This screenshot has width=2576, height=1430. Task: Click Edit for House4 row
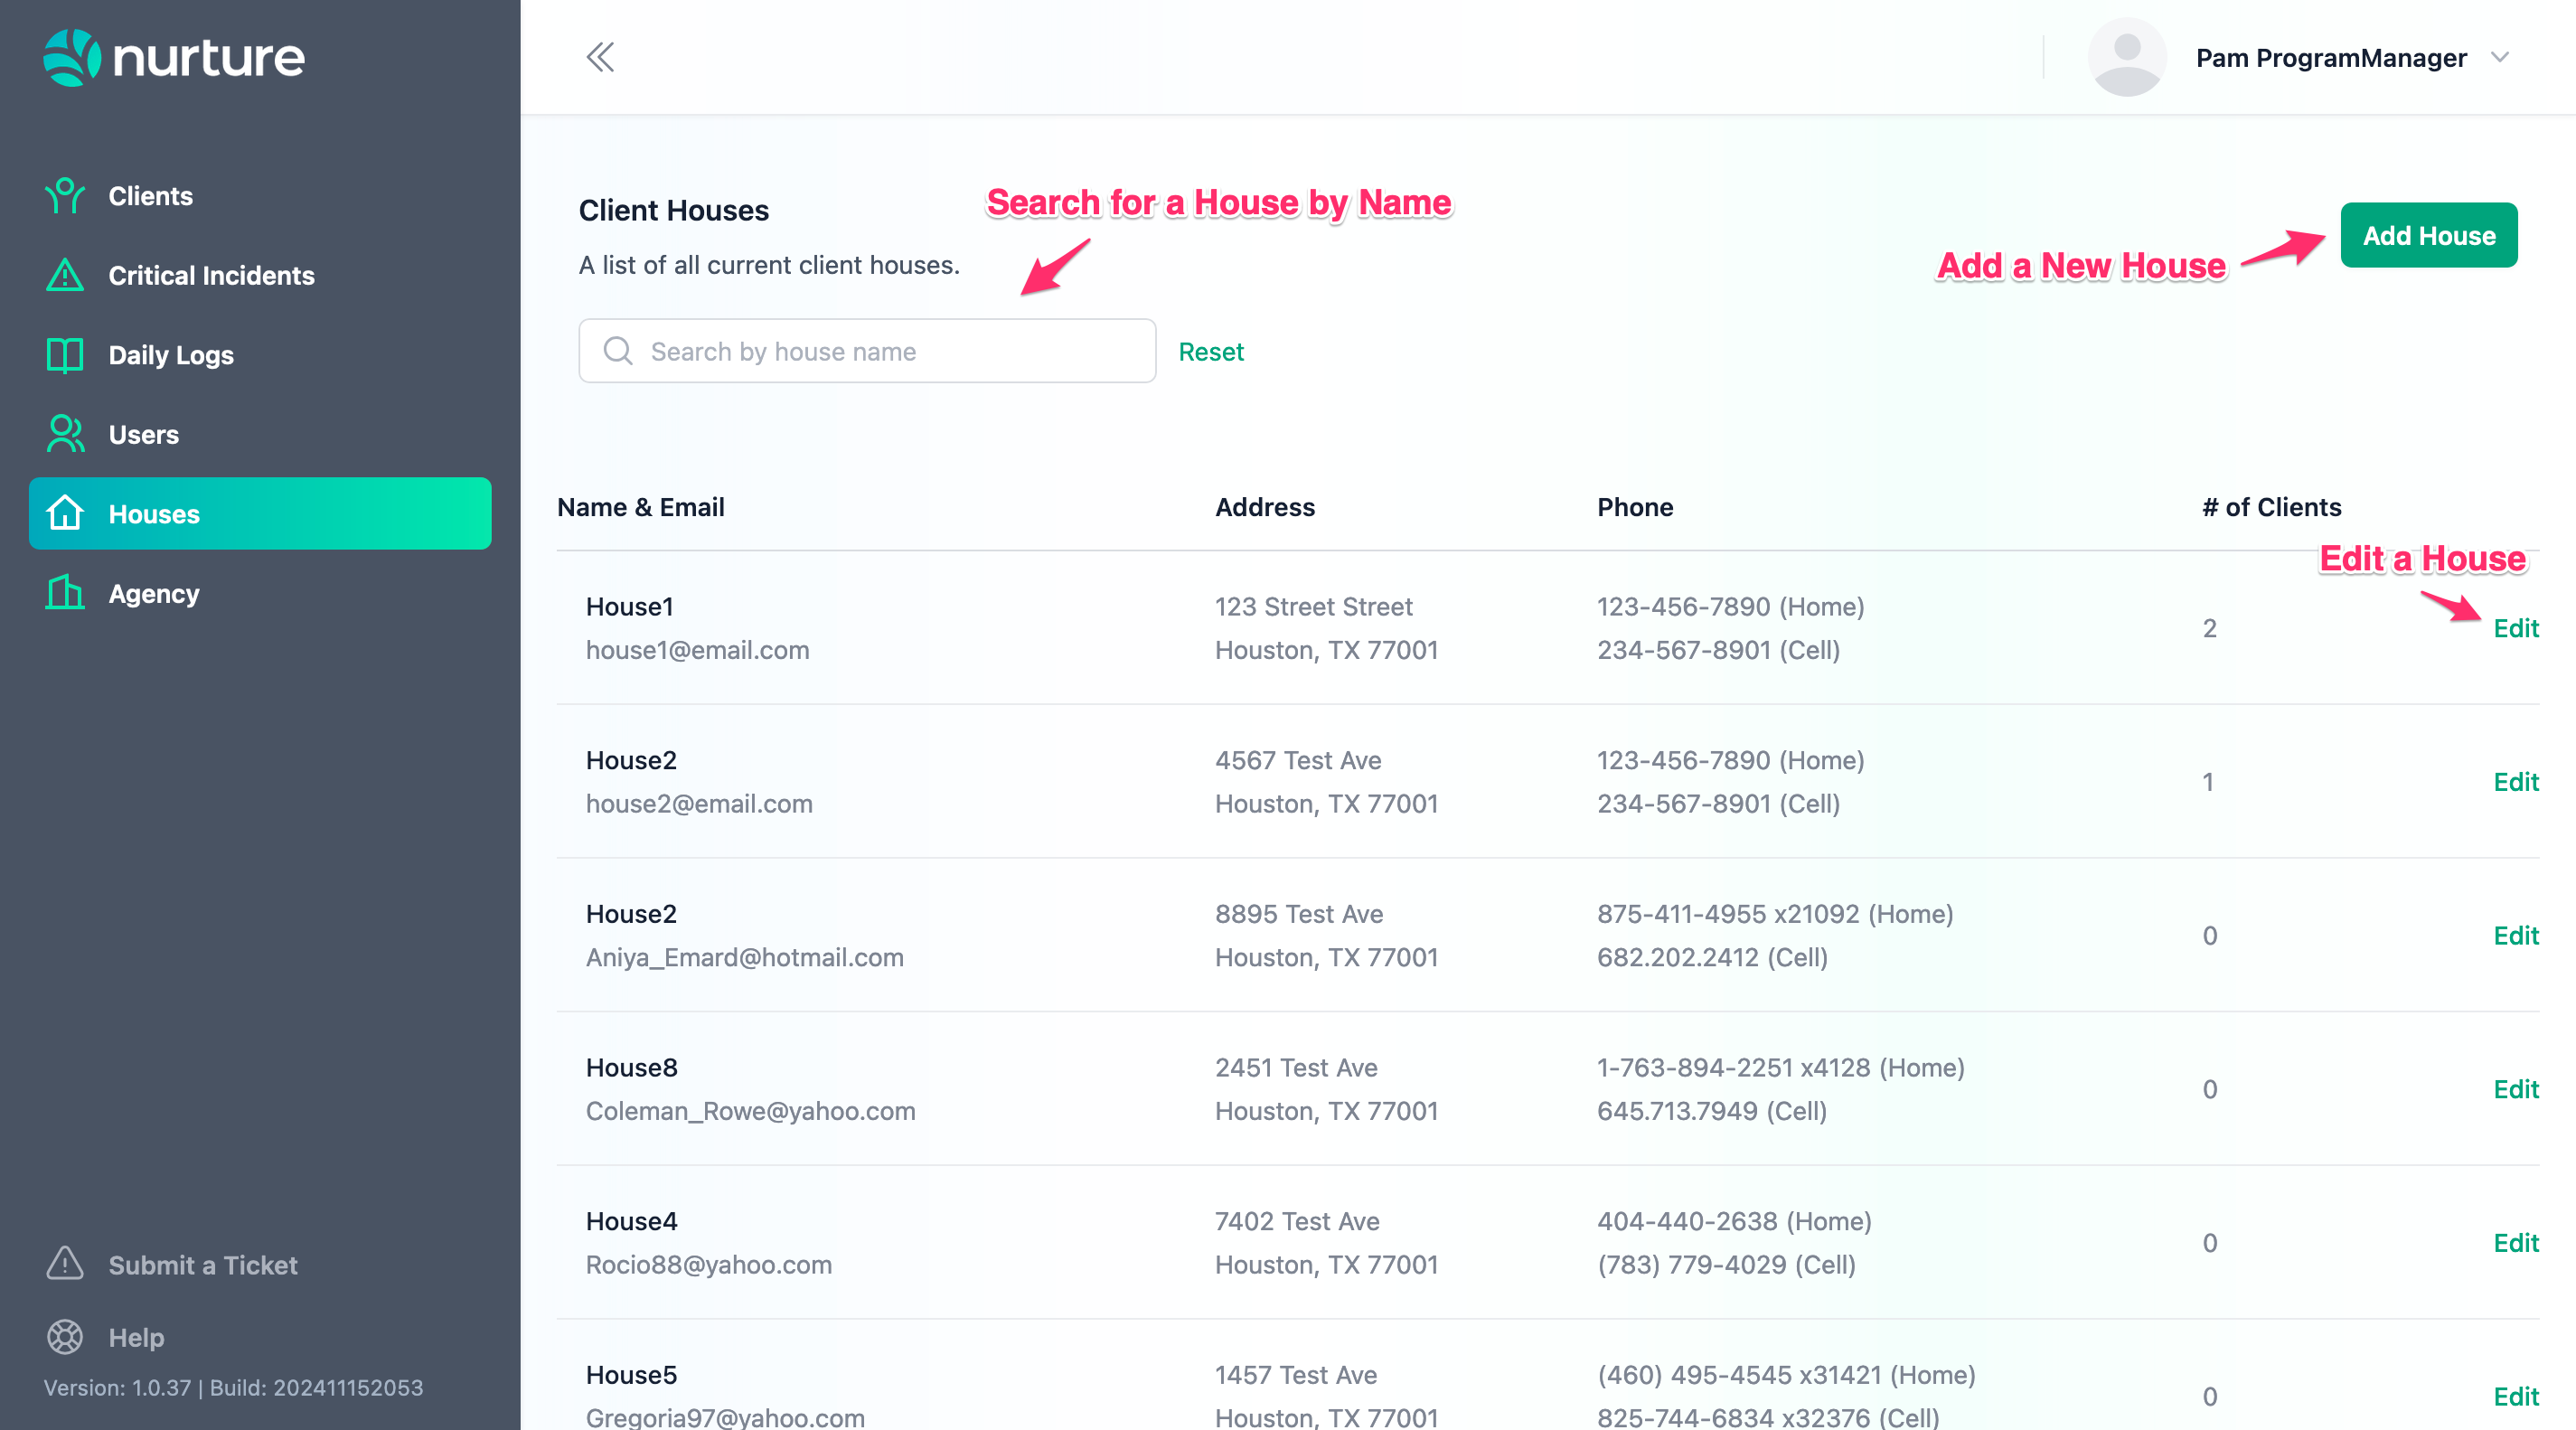pos(2515,1243)
